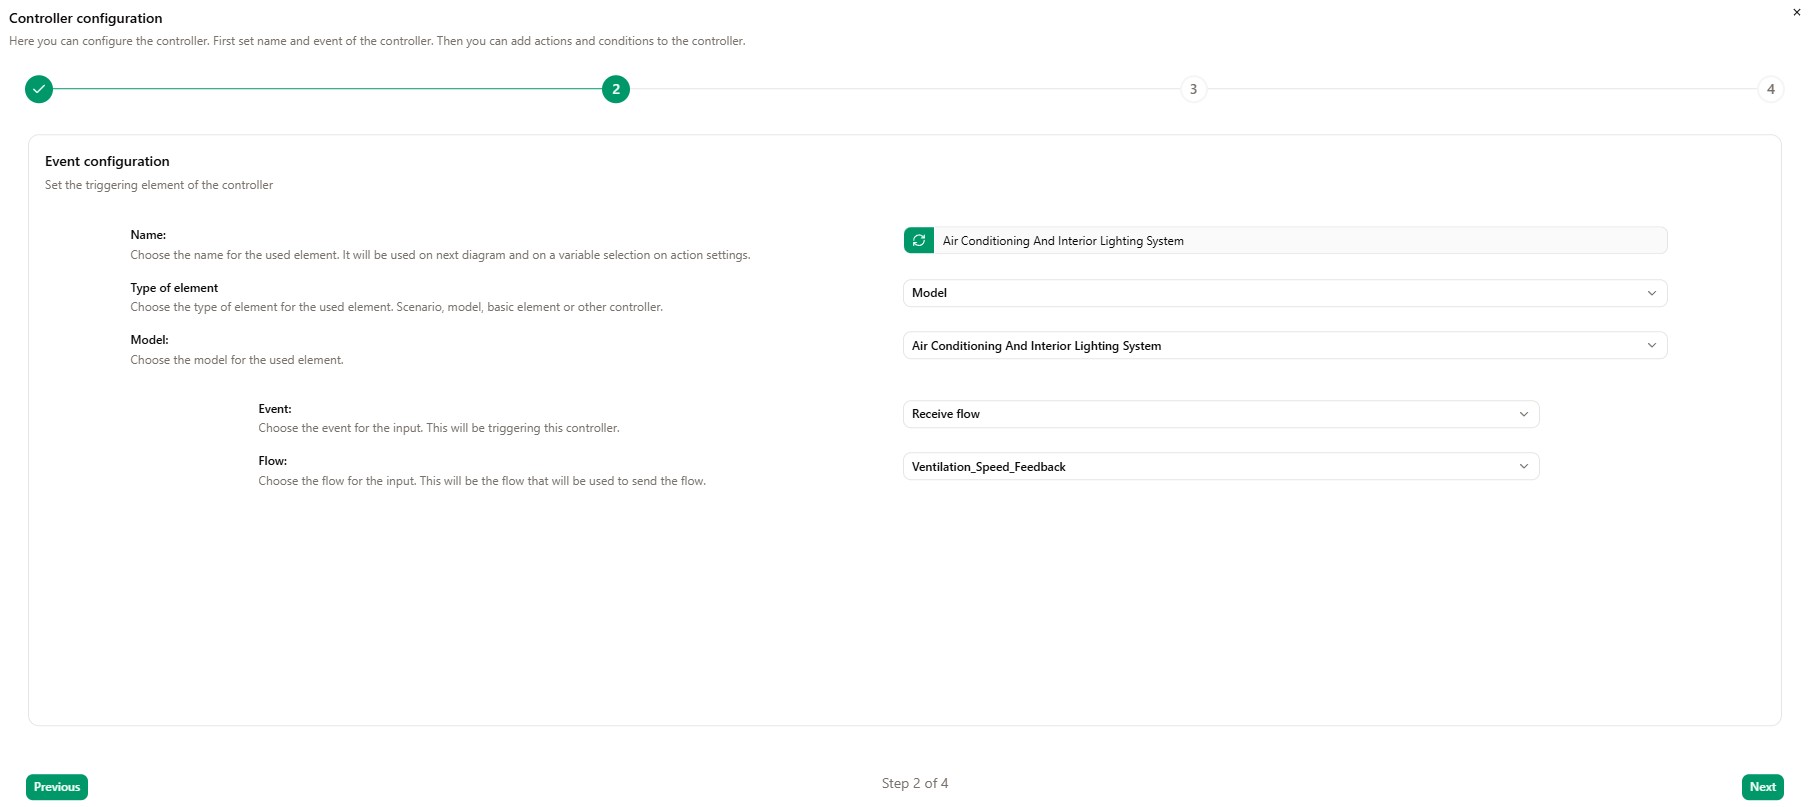Edit the Name input field
The height and width of the screenshot is (807, 1811).
point(1300,240)
